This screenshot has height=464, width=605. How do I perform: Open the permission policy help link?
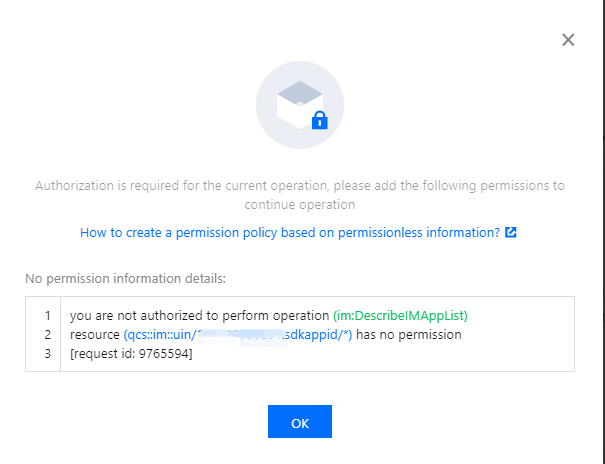click(289, 233)
